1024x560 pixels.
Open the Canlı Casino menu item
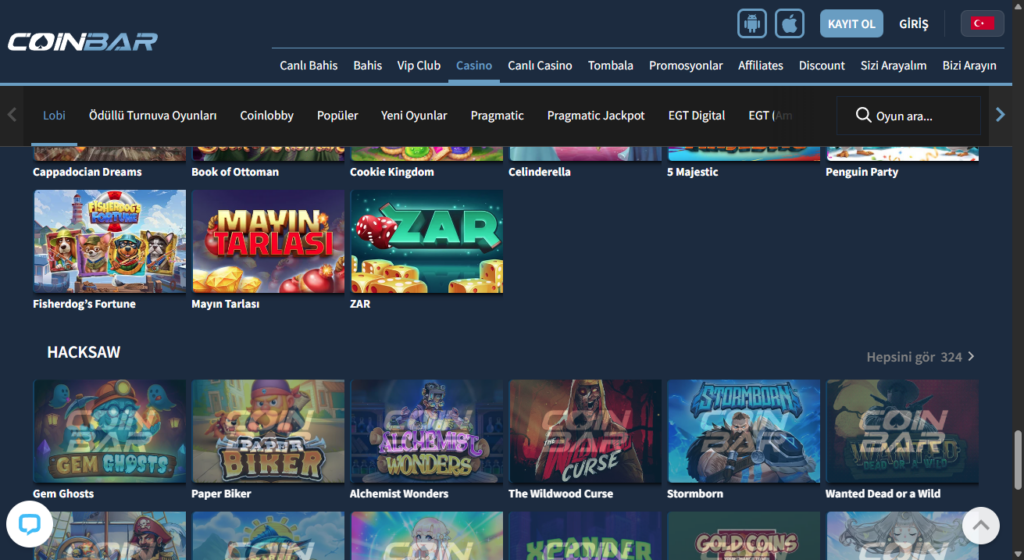pyautogui.click(x=540, y=65)
